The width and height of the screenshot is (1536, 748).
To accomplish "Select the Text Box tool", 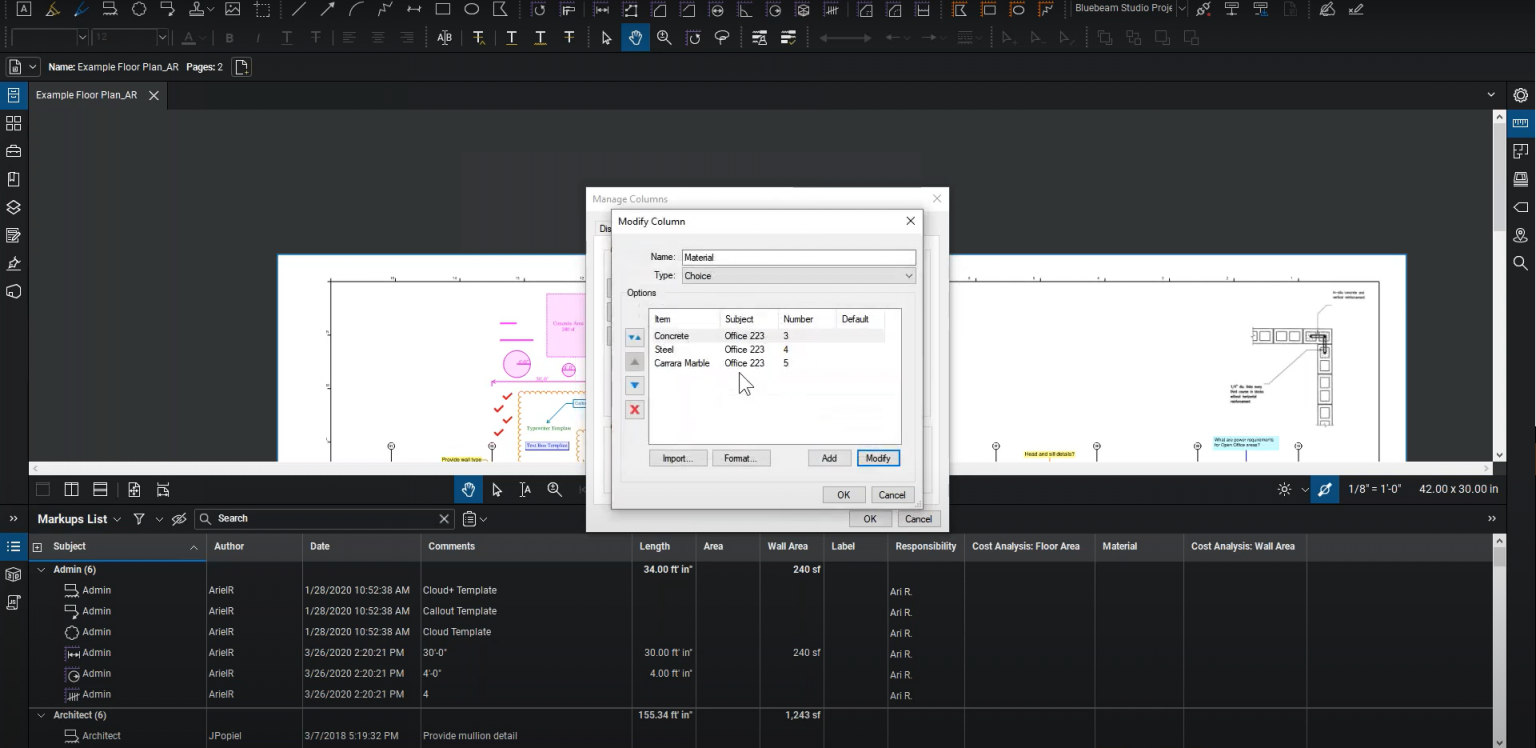I will pos(24,9).
